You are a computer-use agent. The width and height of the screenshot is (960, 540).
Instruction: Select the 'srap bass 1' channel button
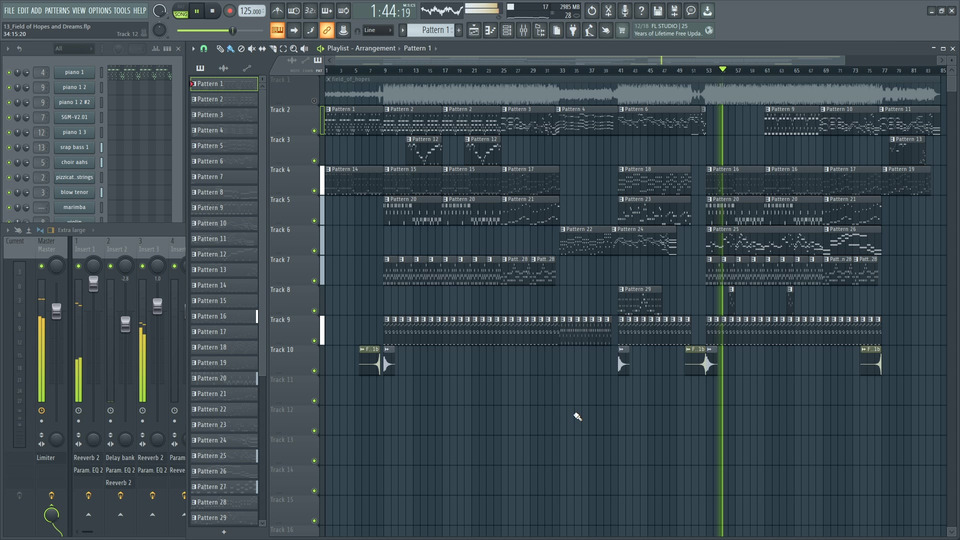(x=74, y=147)
